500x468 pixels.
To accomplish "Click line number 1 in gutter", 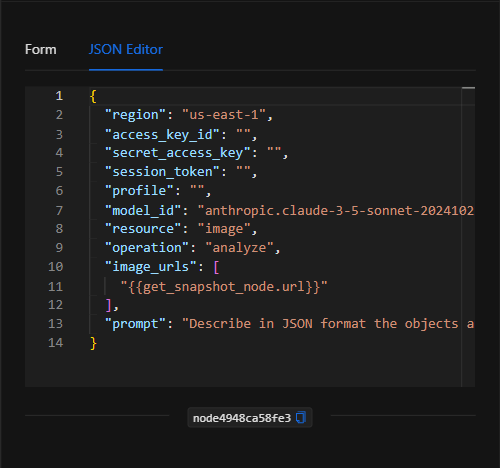I will coord(59,96).
